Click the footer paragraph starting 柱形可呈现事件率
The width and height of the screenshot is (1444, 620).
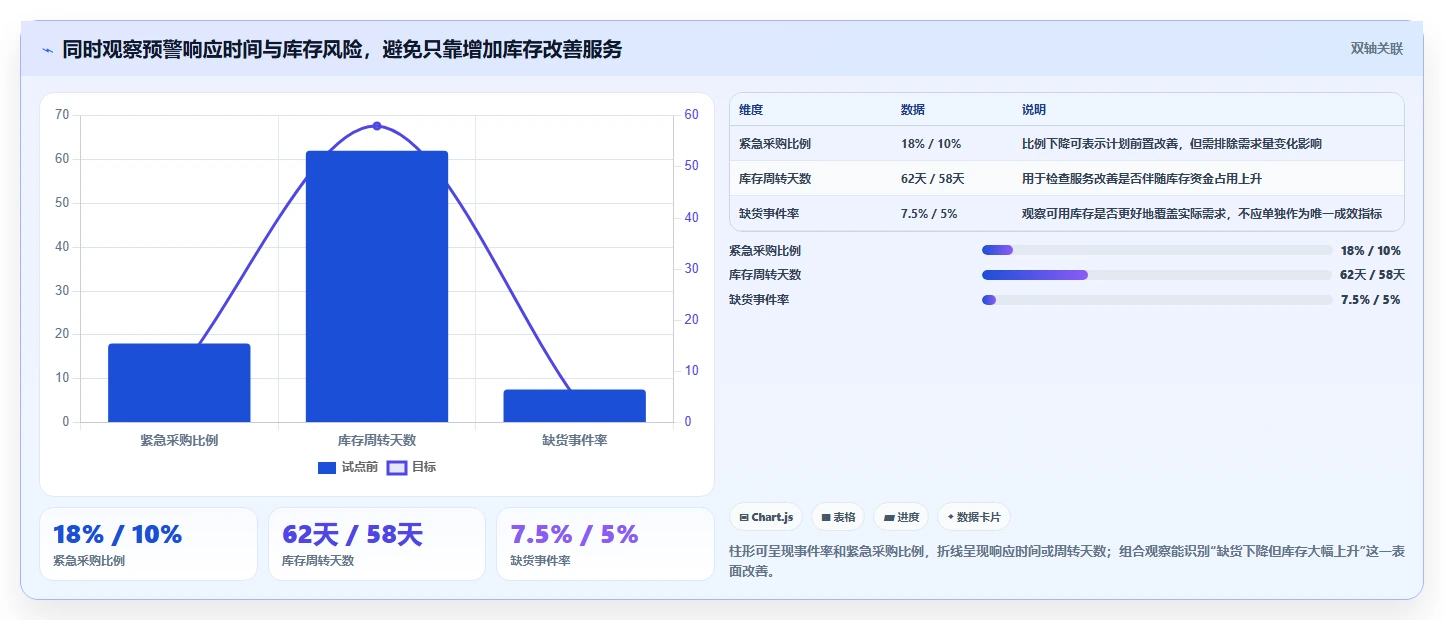1067,562
